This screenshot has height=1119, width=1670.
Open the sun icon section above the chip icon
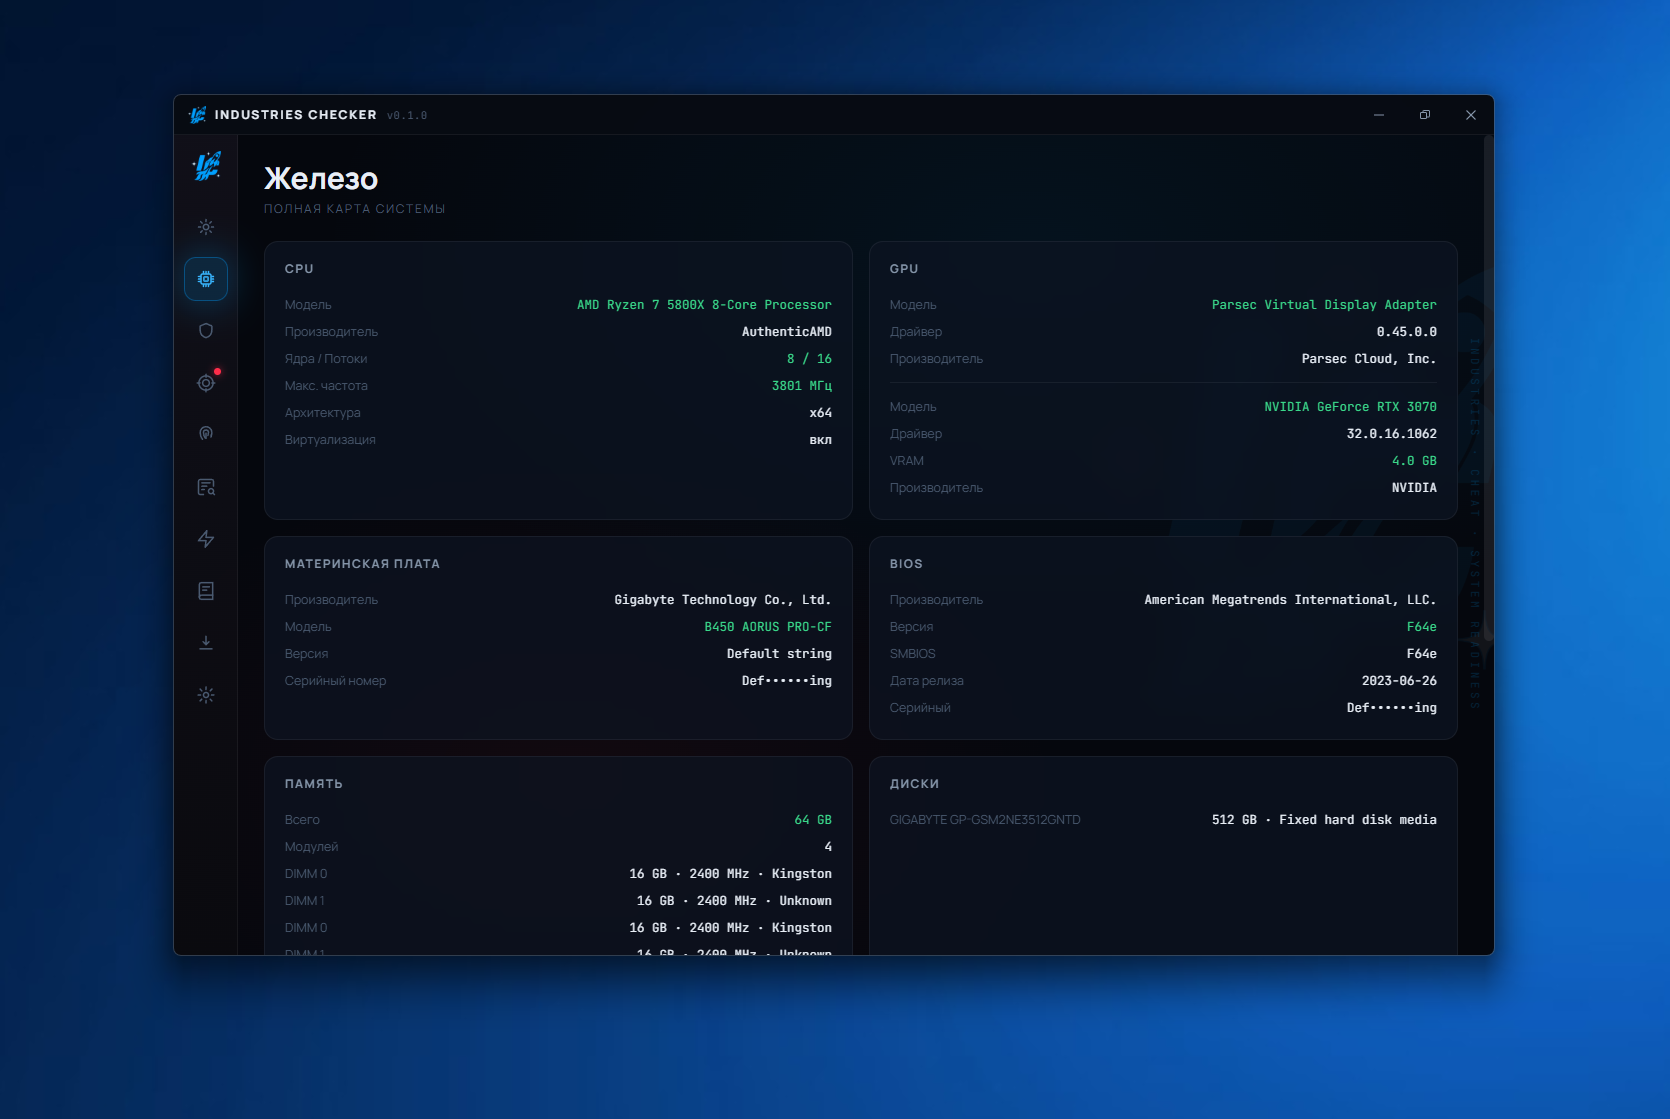point(206,227)
